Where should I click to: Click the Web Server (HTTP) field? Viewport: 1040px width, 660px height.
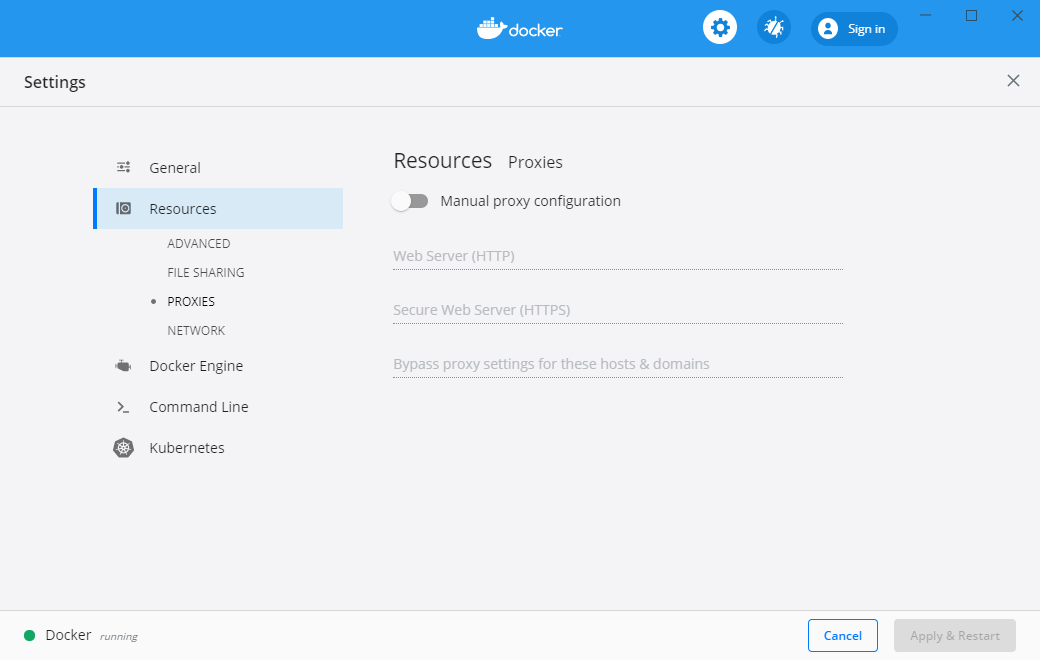tap(618, 257)
